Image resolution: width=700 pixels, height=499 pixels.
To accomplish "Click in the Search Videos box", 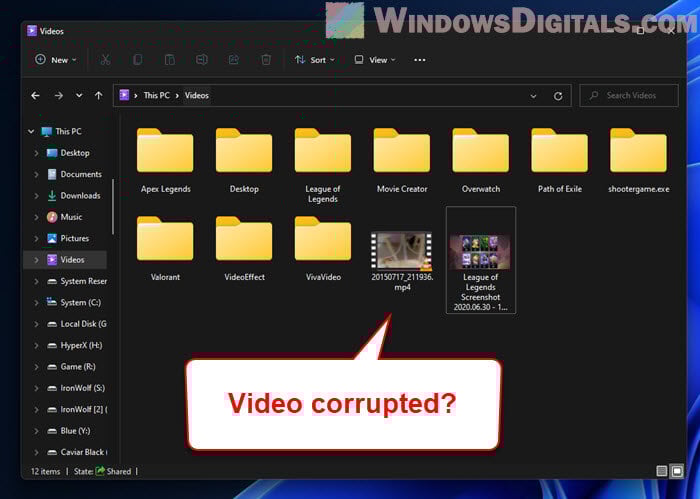I will tap(629, 96).
